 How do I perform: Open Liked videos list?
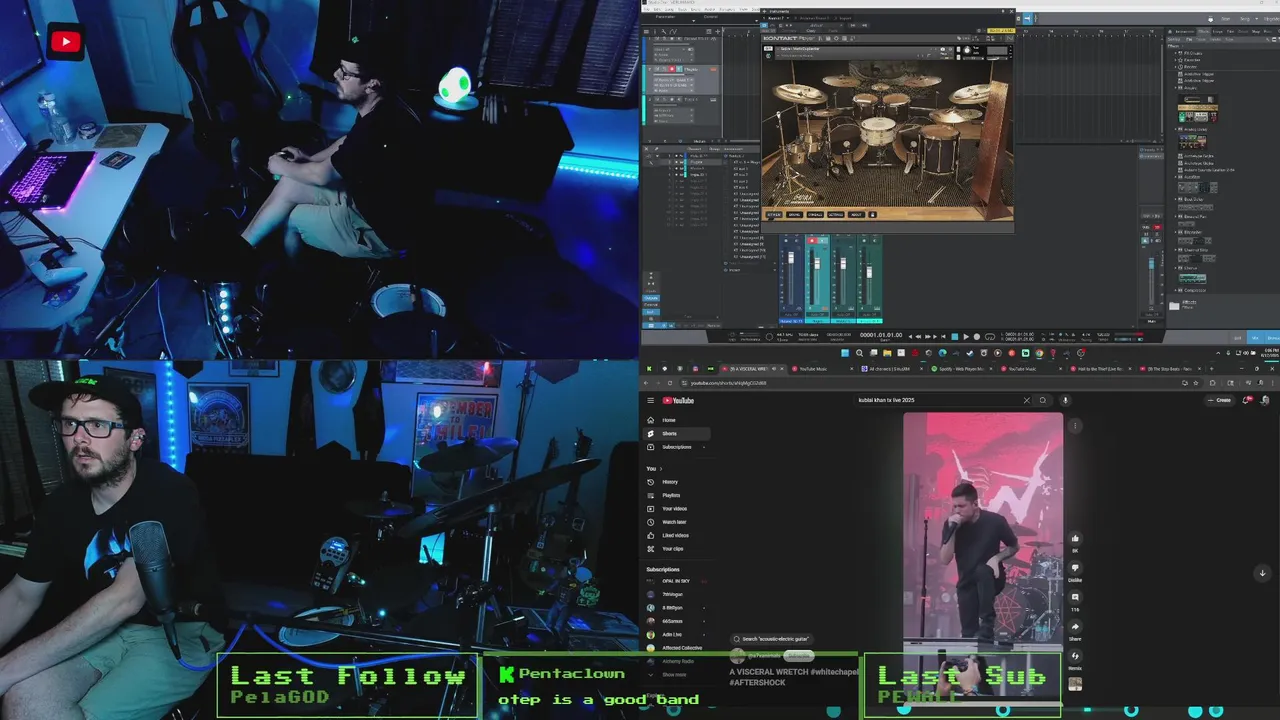pos(675,535)
